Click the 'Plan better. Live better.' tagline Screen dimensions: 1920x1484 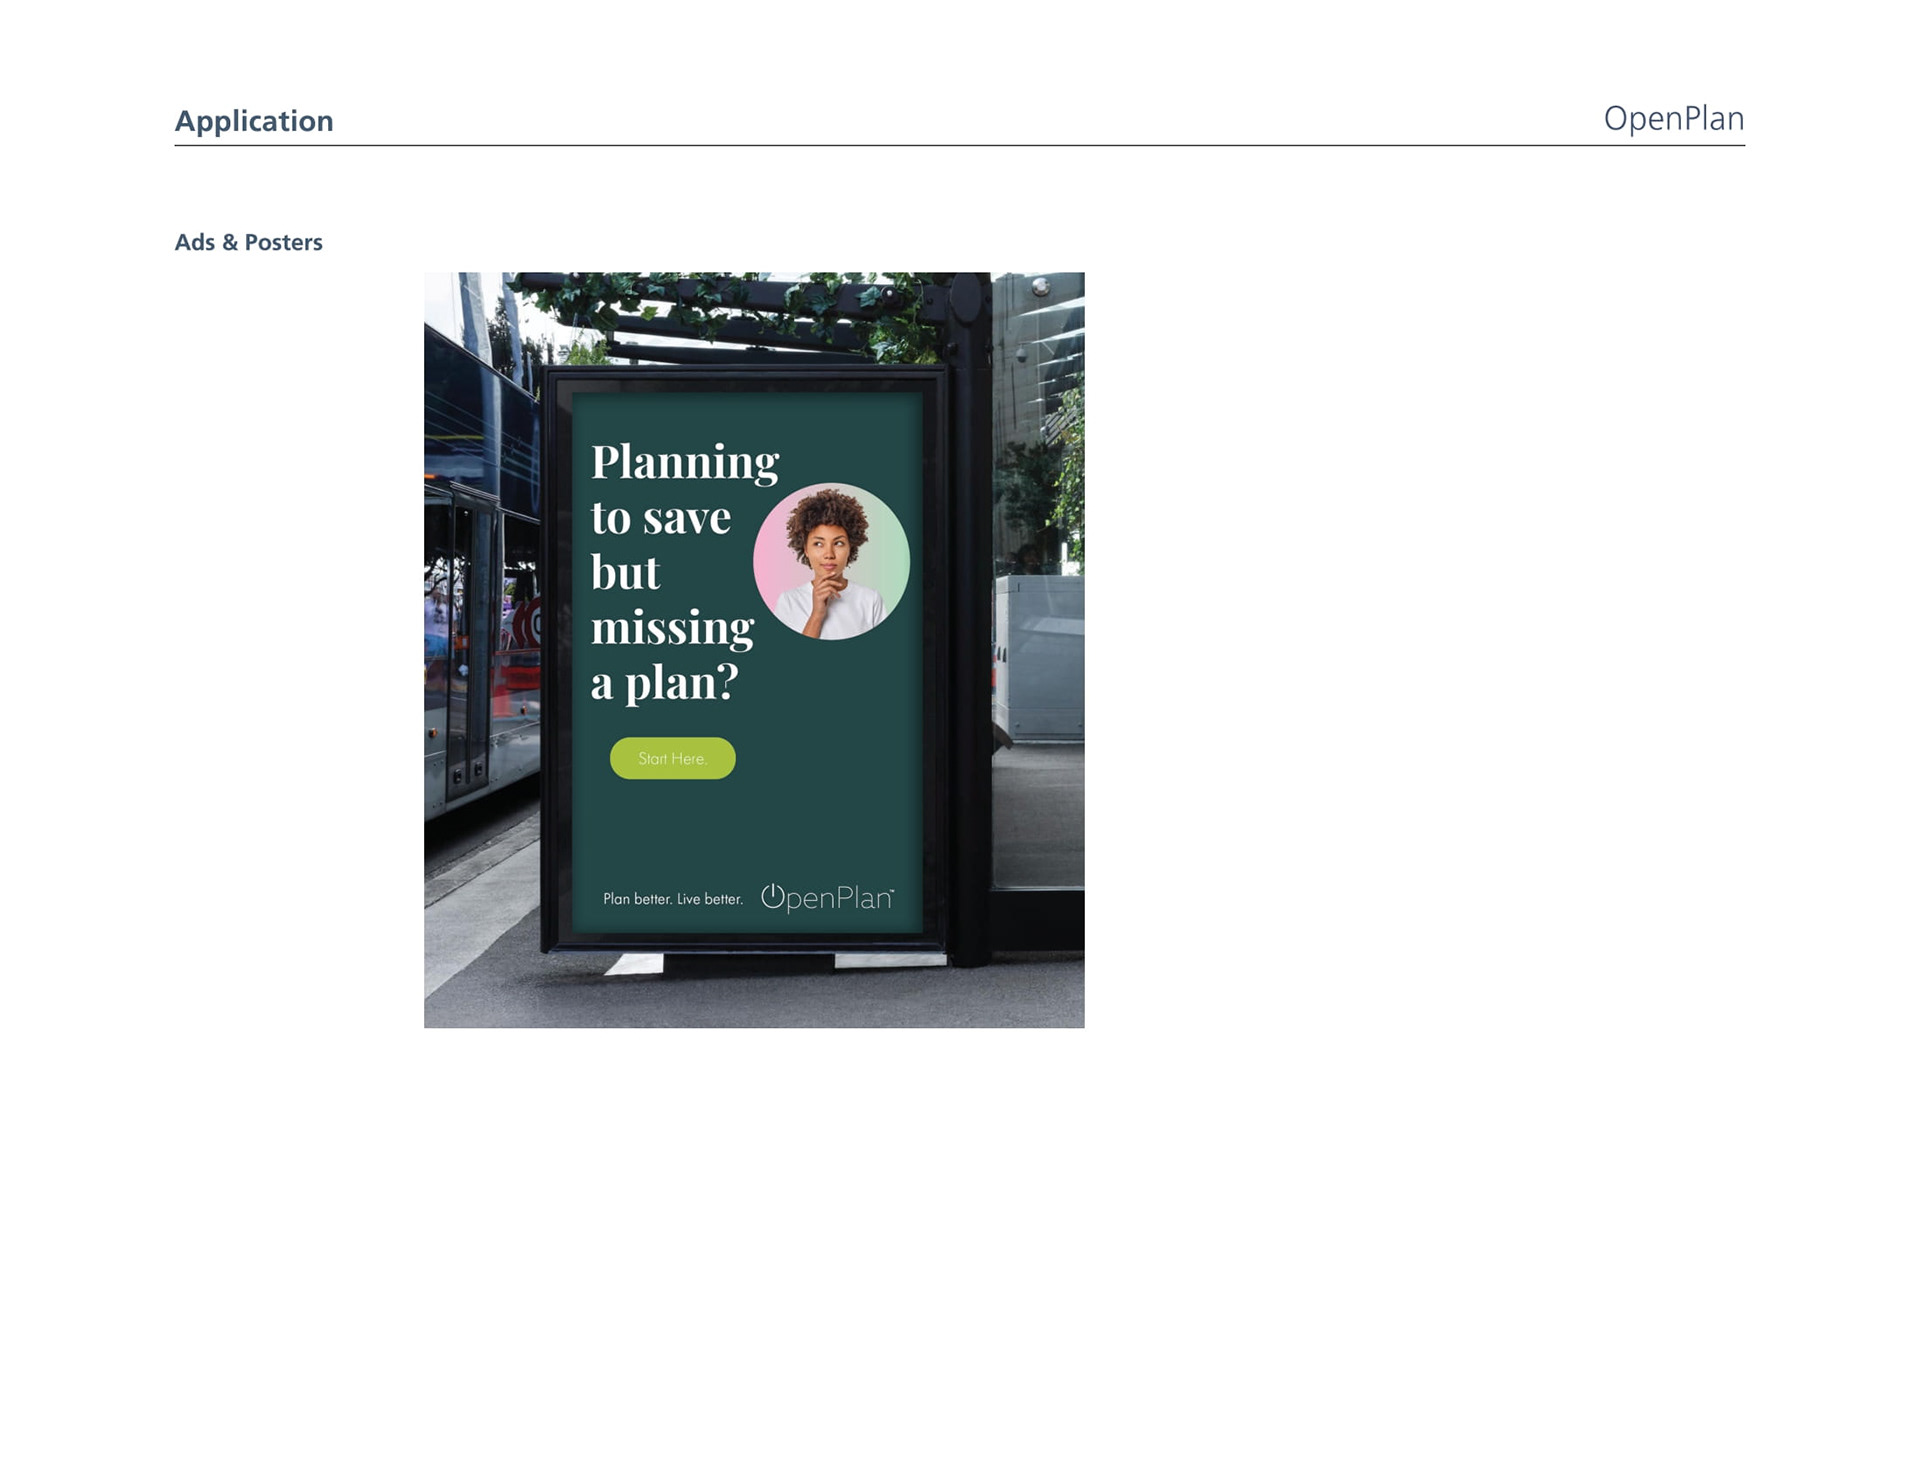(x=673, y=899)
